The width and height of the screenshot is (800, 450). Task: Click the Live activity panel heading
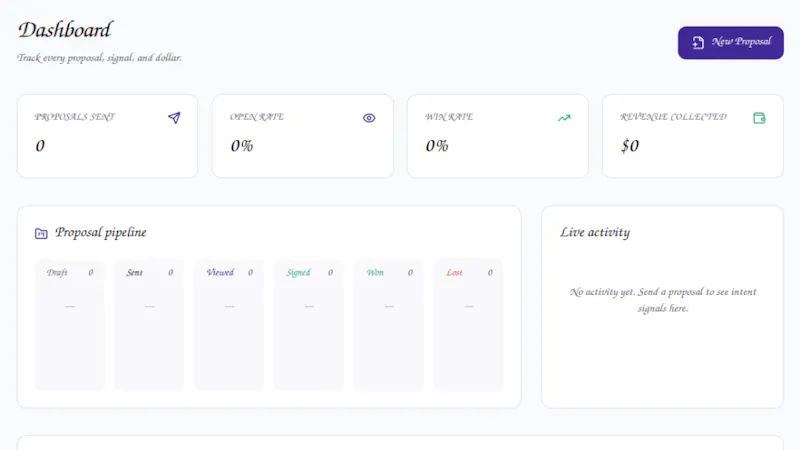[595, 233]
